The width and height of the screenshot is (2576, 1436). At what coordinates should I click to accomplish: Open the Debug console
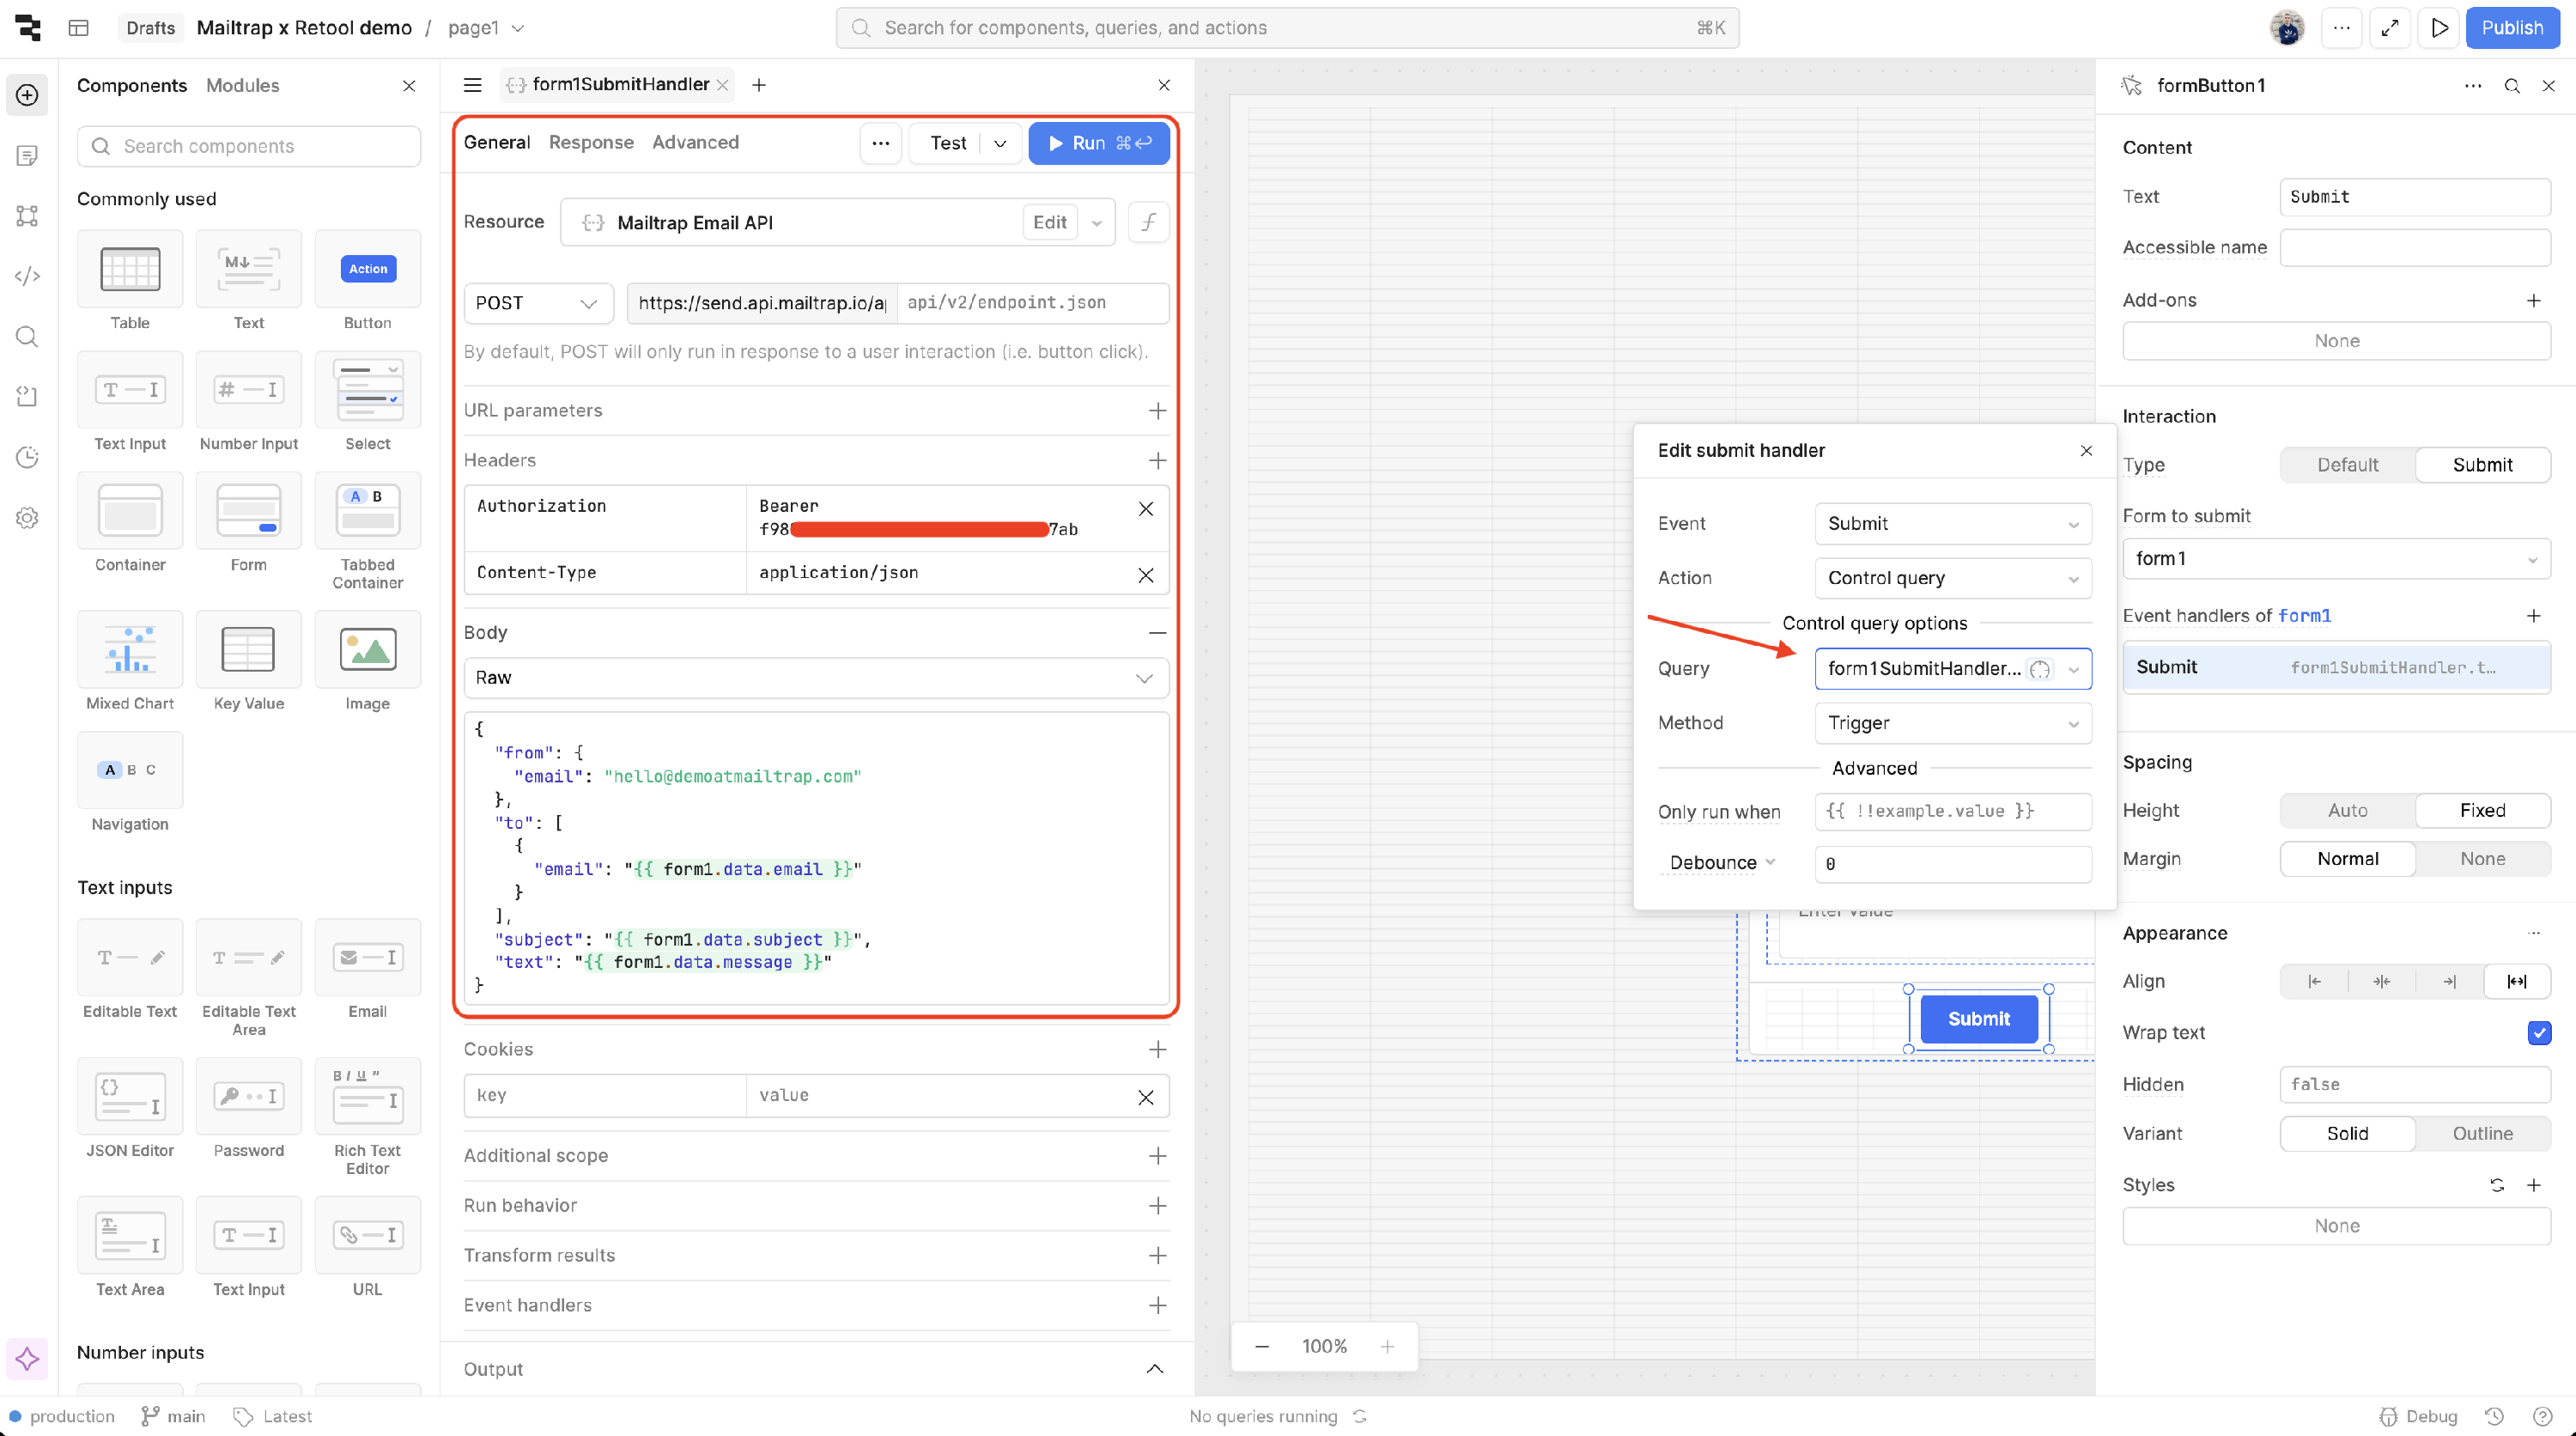(2418, 1416)
